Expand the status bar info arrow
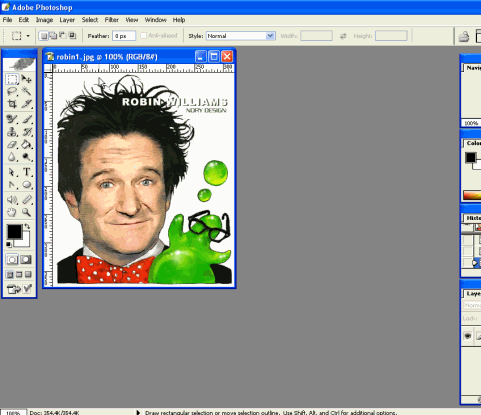The height and width of the screenshot is (415, 481). click(138, 412)
